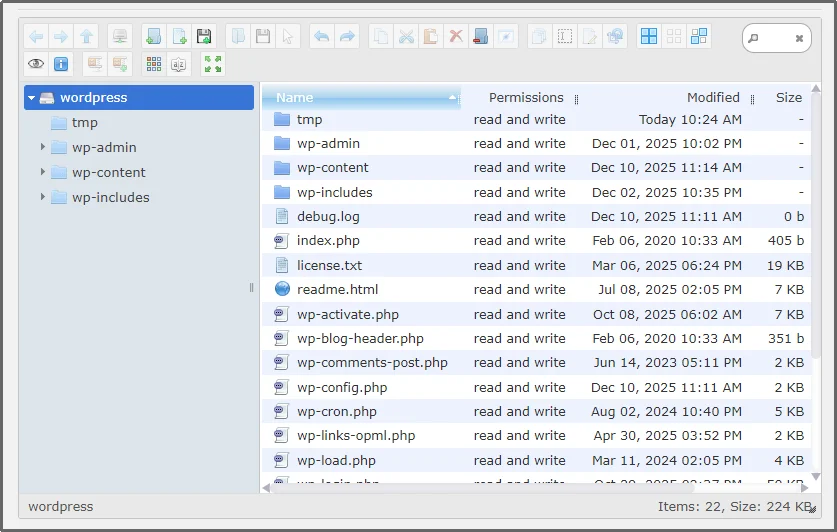837x532 pixels.
Task: Open the blue info icon
Action: [x=61, y=64]
